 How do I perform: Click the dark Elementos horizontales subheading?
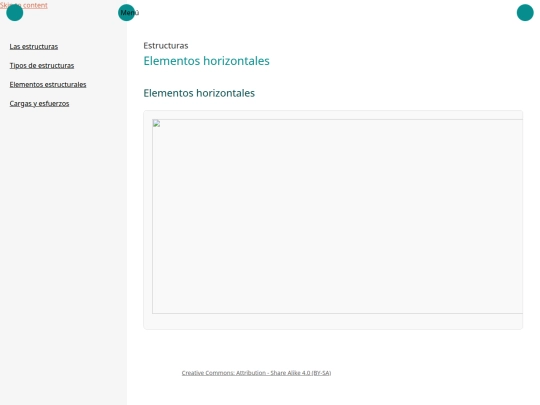point(199,93)
